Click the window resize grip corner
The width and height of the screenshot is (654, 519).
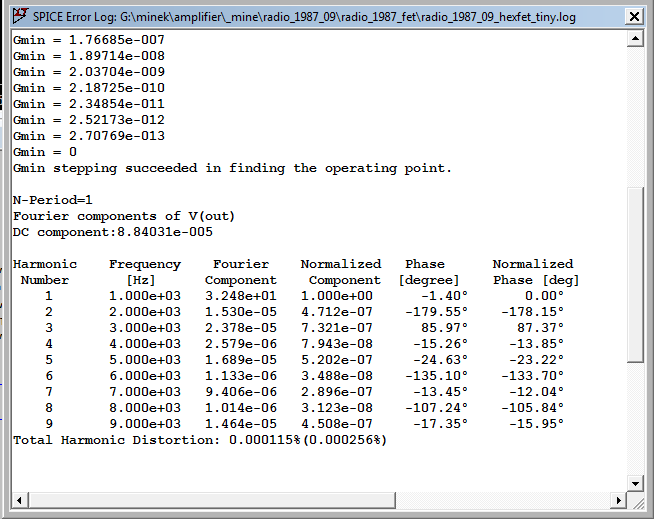pyautogui.click(x=637, y=503)
